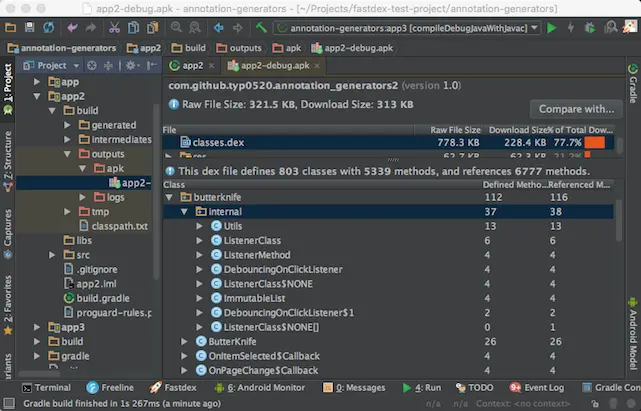The height and width of the screenshot is (411, 641).
Task: Select classpath.txt in project tree
Action: pyautogui.click(x=114, y=226)
